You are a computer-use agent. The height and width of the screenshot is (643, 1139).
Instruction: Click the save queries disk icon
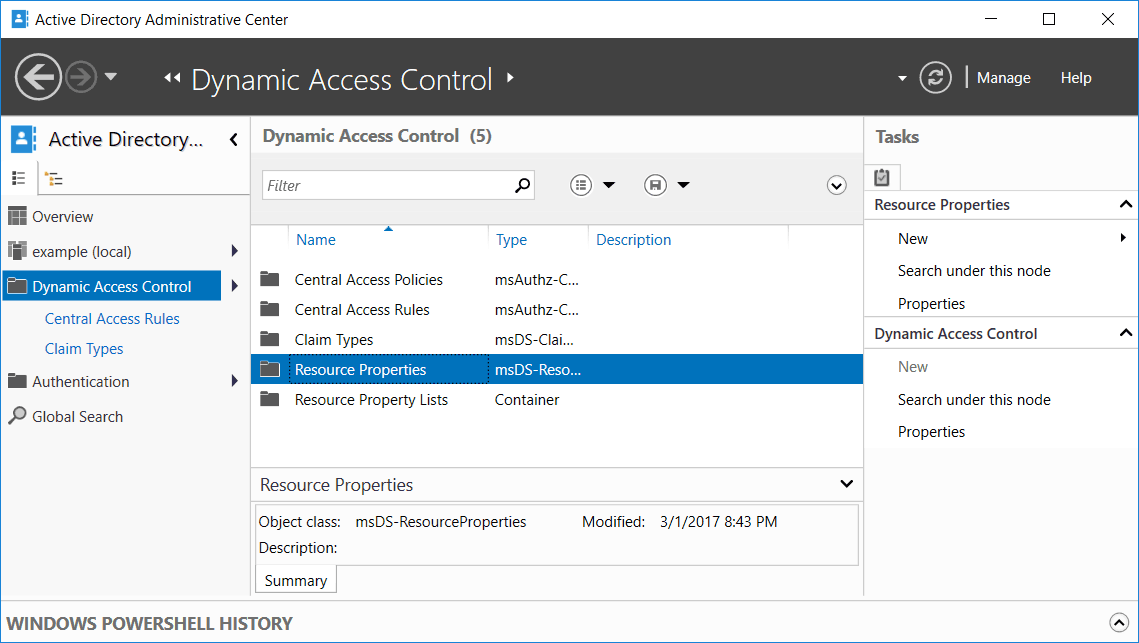coord(655,185)
